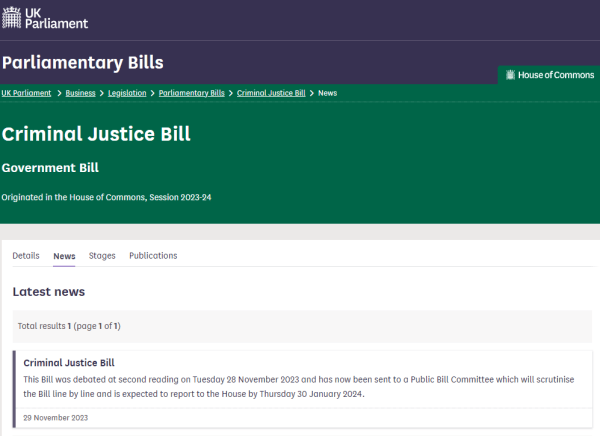Open the Criminal Justice Bill news card title

pyautogui.click(x=69, y=363)
